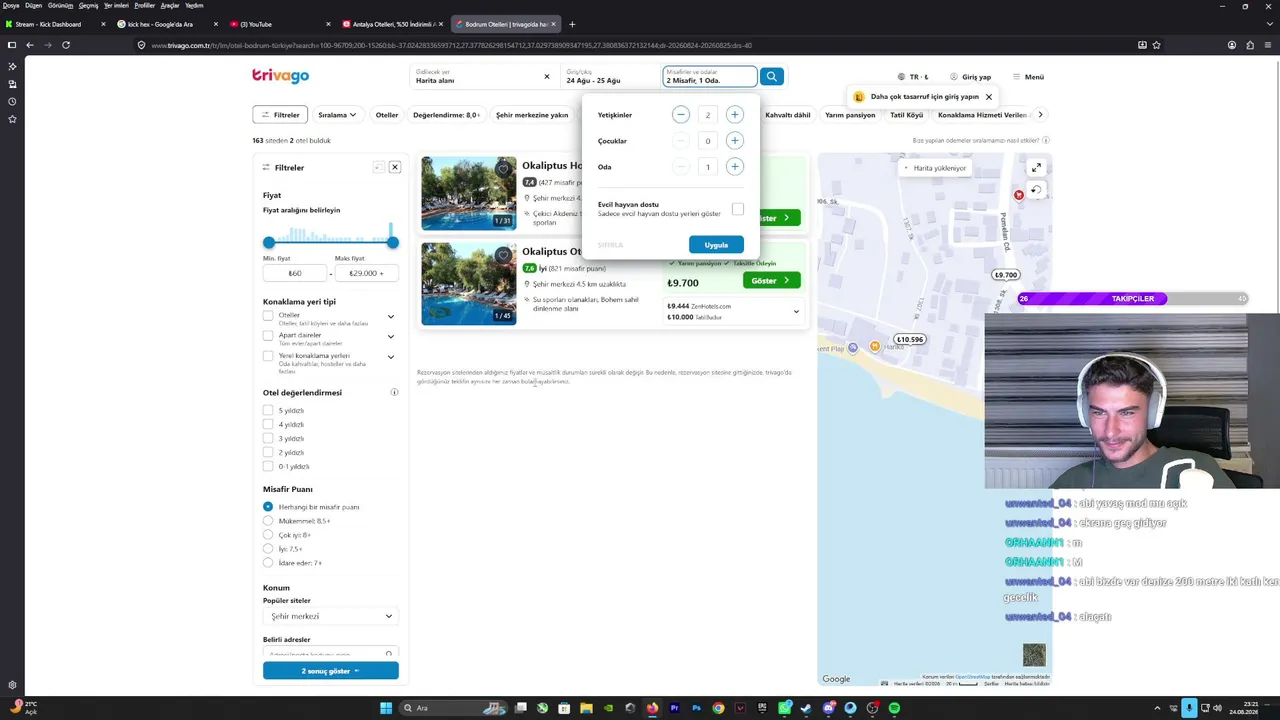Apply the Kahvaltı dâhil filter chip
The width and height of the screenshot is (1280, 720).
coord(788,115)
